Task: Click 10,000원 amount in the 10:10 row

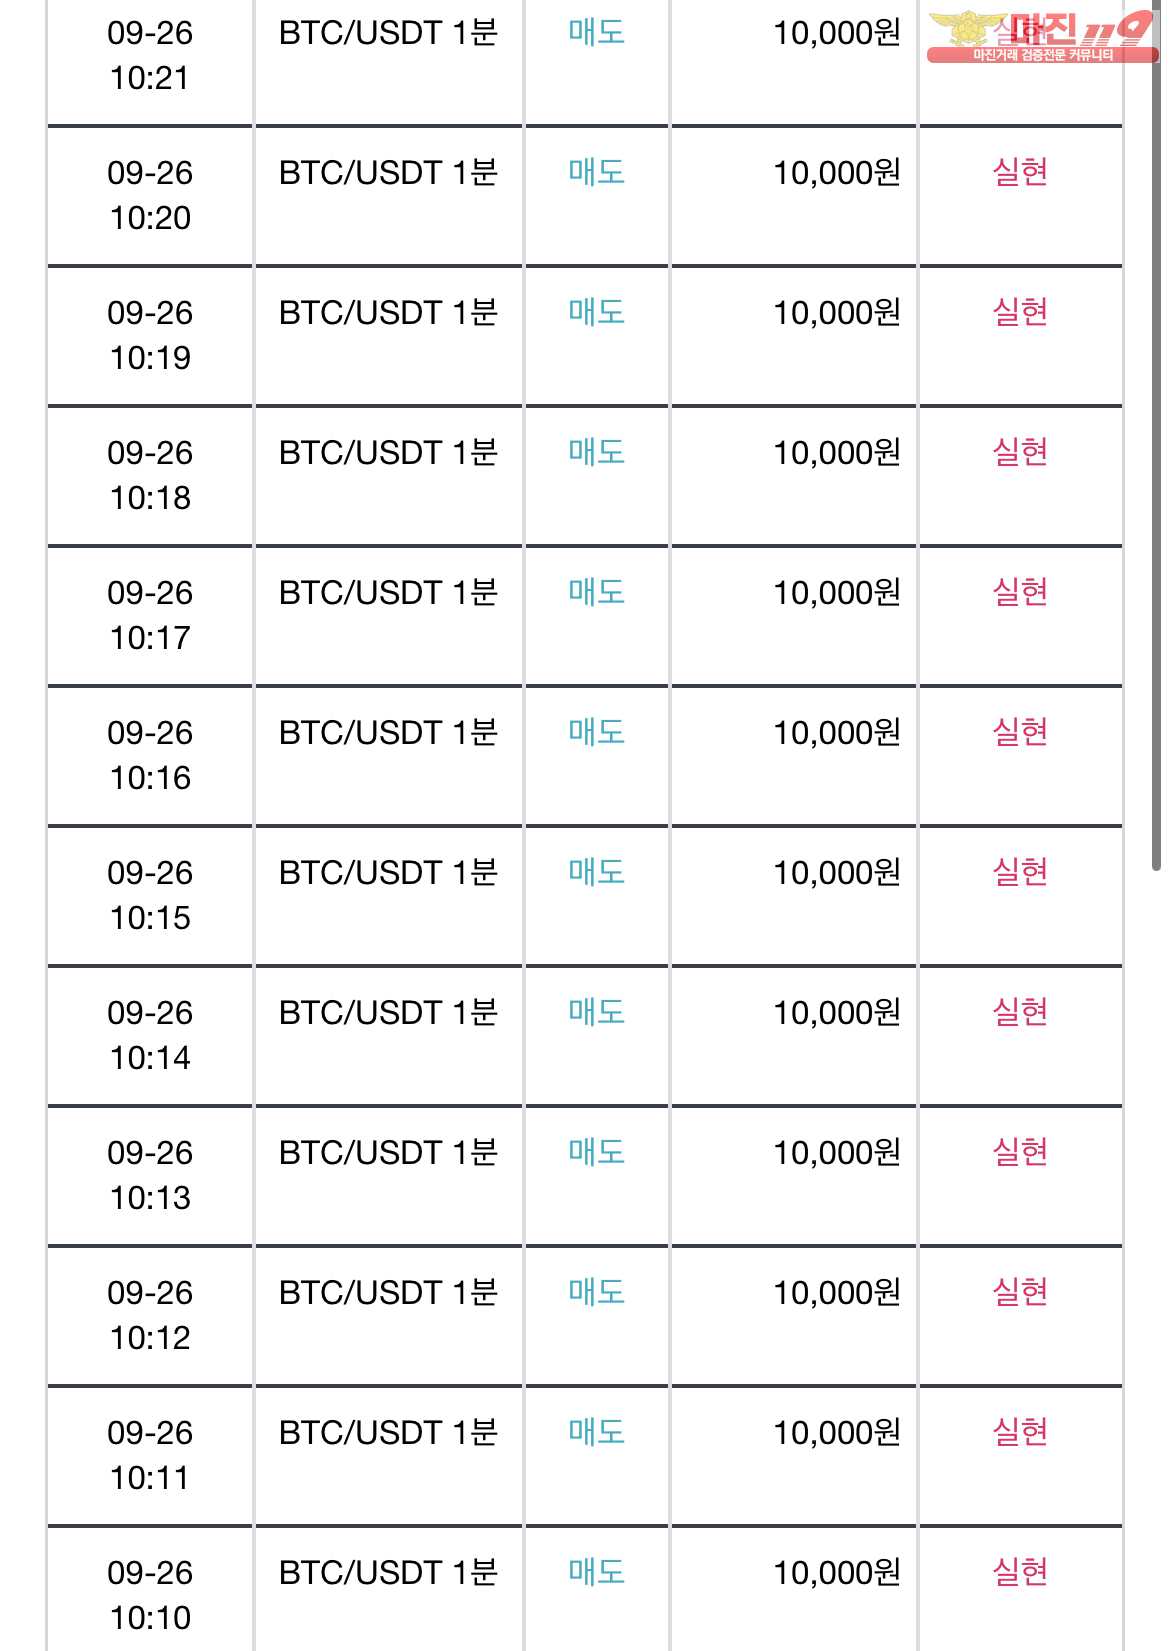Action: click(837, 1573)
